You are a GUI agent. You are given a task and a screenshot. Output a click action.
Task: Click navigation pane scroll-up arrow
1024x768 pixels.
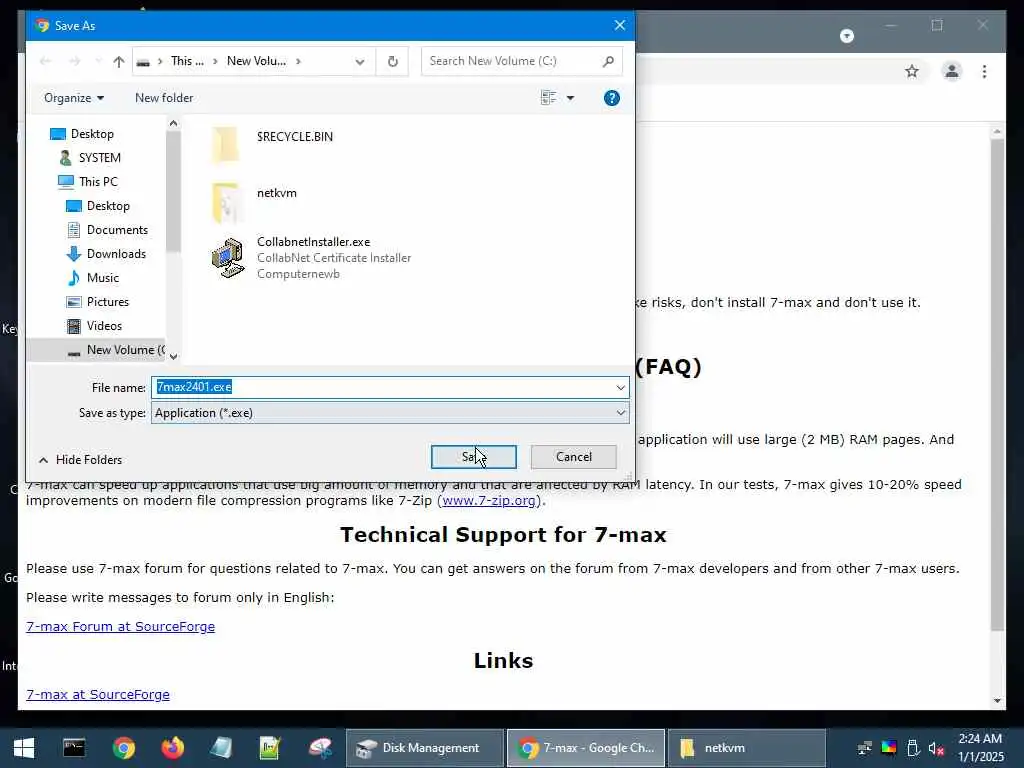173,123
